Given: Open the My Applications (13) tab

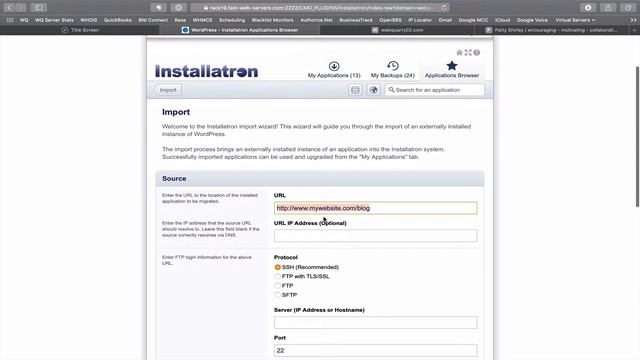Looking at the screenshot, I should click(x=334, y=69).
